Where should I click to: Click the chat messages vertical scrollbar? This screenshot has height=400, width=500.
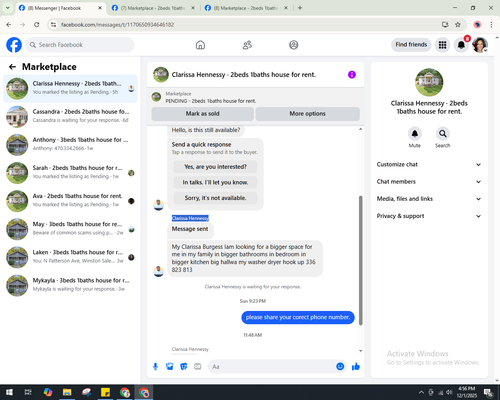[360, 260]
